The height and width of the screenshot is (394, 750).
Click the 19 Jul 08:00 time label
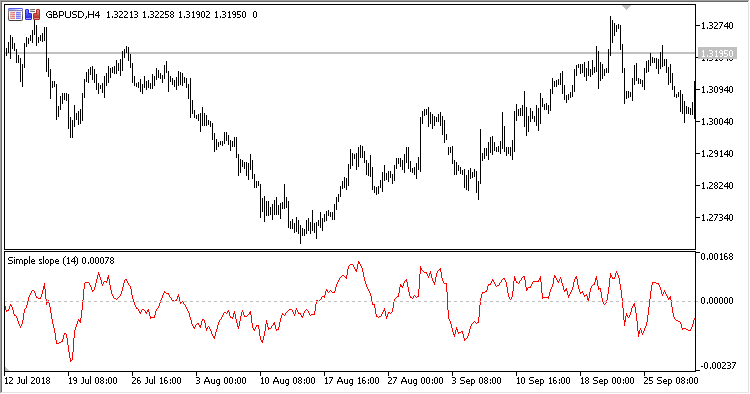click(93, 381)
